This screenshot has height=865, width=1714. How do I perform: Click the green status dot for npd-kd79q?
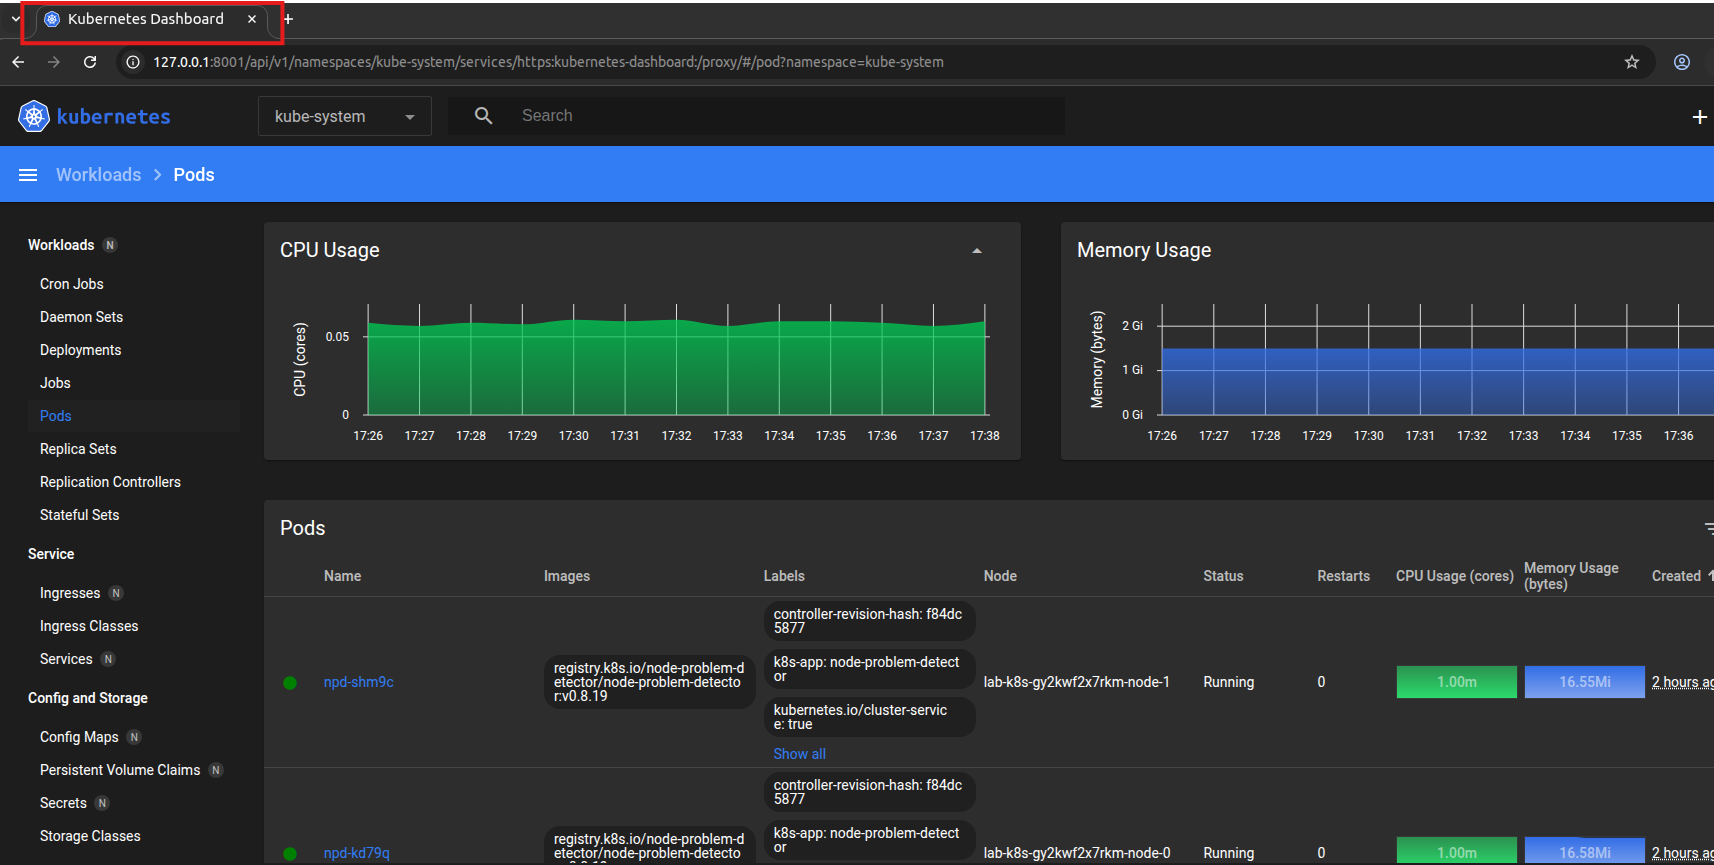[x=290, y=854]
